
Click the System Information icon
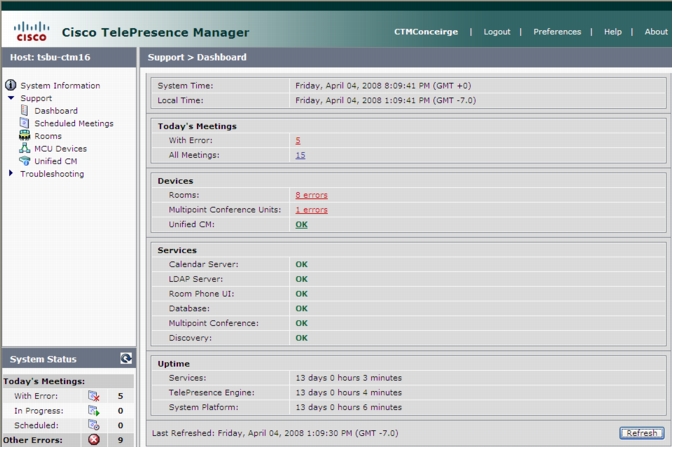pos(11,85)
